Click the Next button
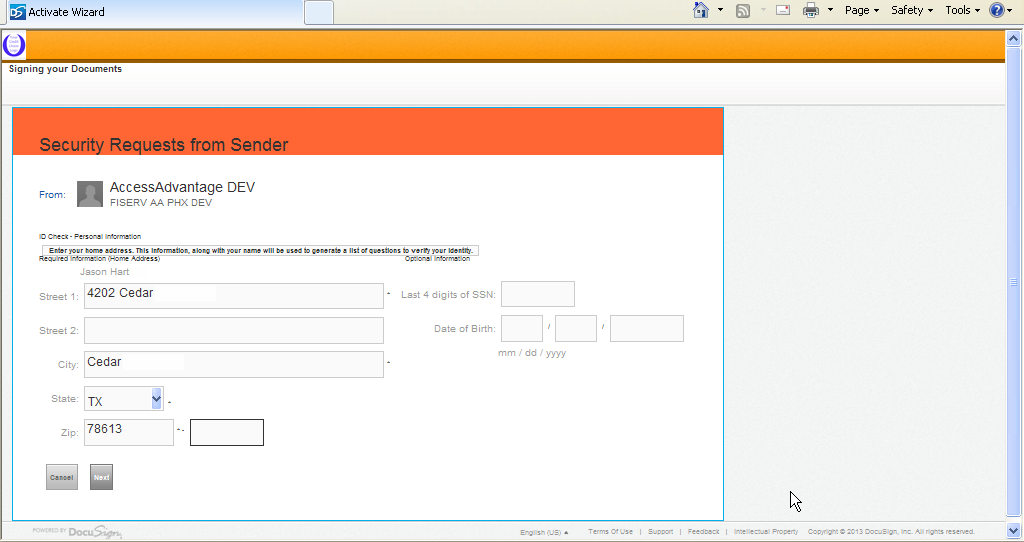This screenshot has width=1024, height=542. tap(101, 477)
